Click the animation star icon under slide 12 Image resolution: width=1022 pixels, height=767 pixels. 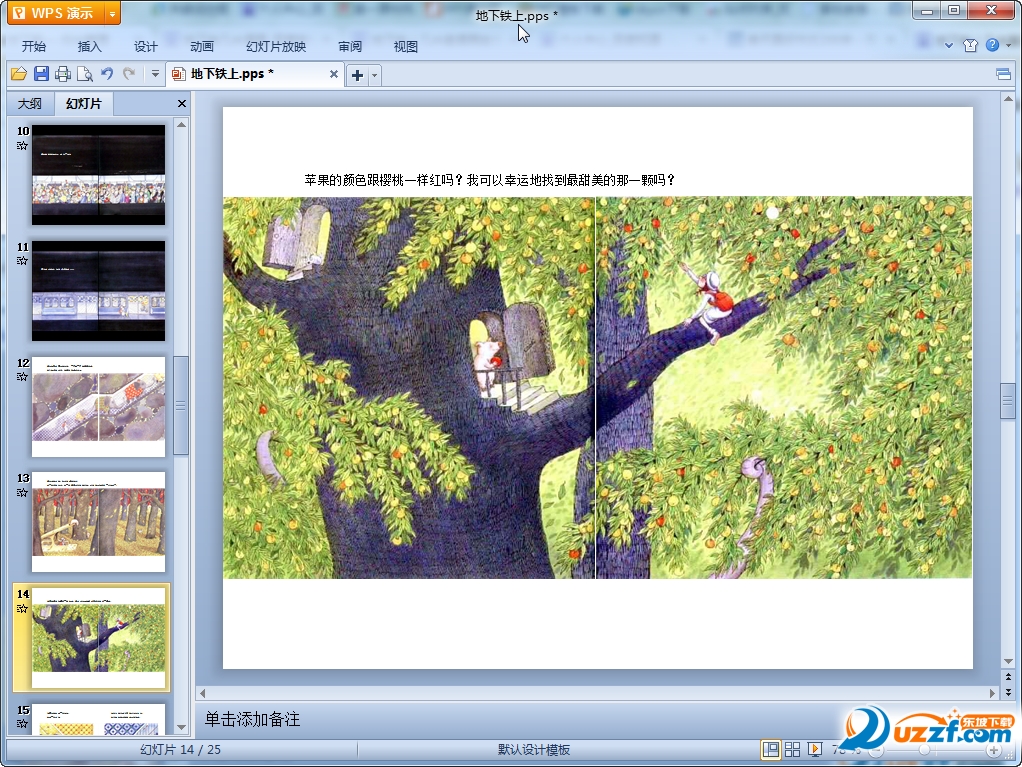click(x=22, y=377)
